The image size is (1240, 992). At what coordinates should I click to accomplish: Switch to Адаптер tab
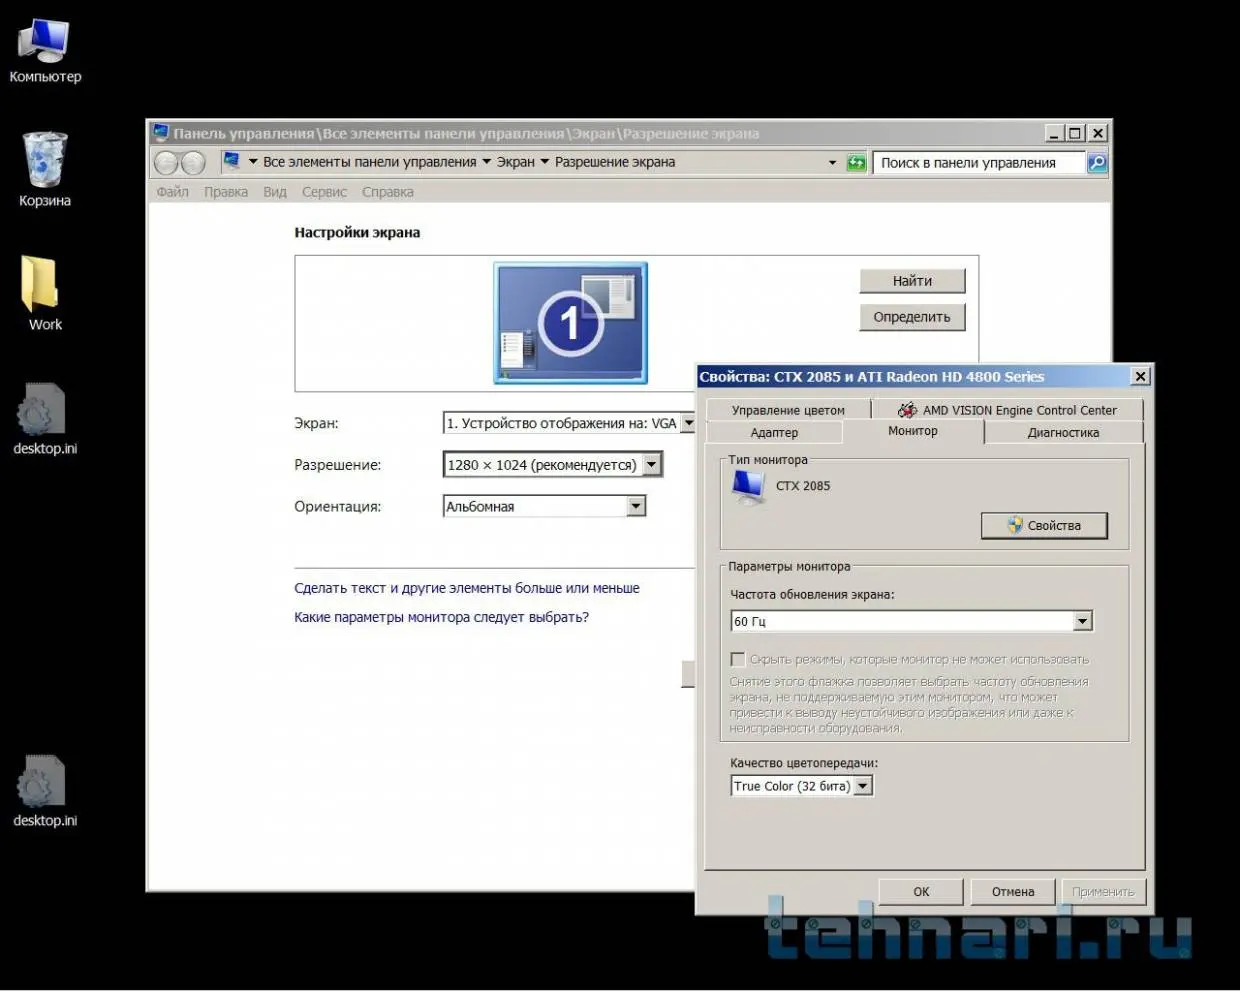[x=774, y=432]
